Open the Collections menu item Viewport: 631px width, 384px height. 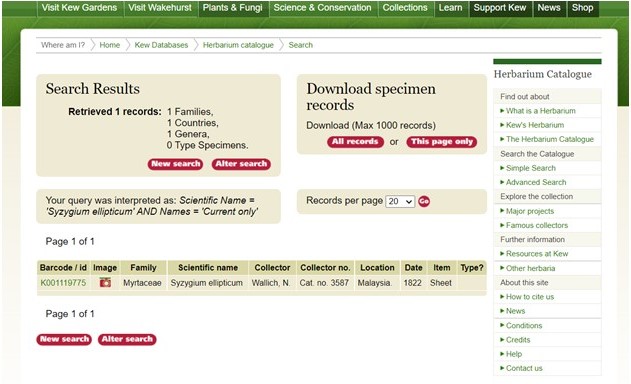click(x=405, y=8)
